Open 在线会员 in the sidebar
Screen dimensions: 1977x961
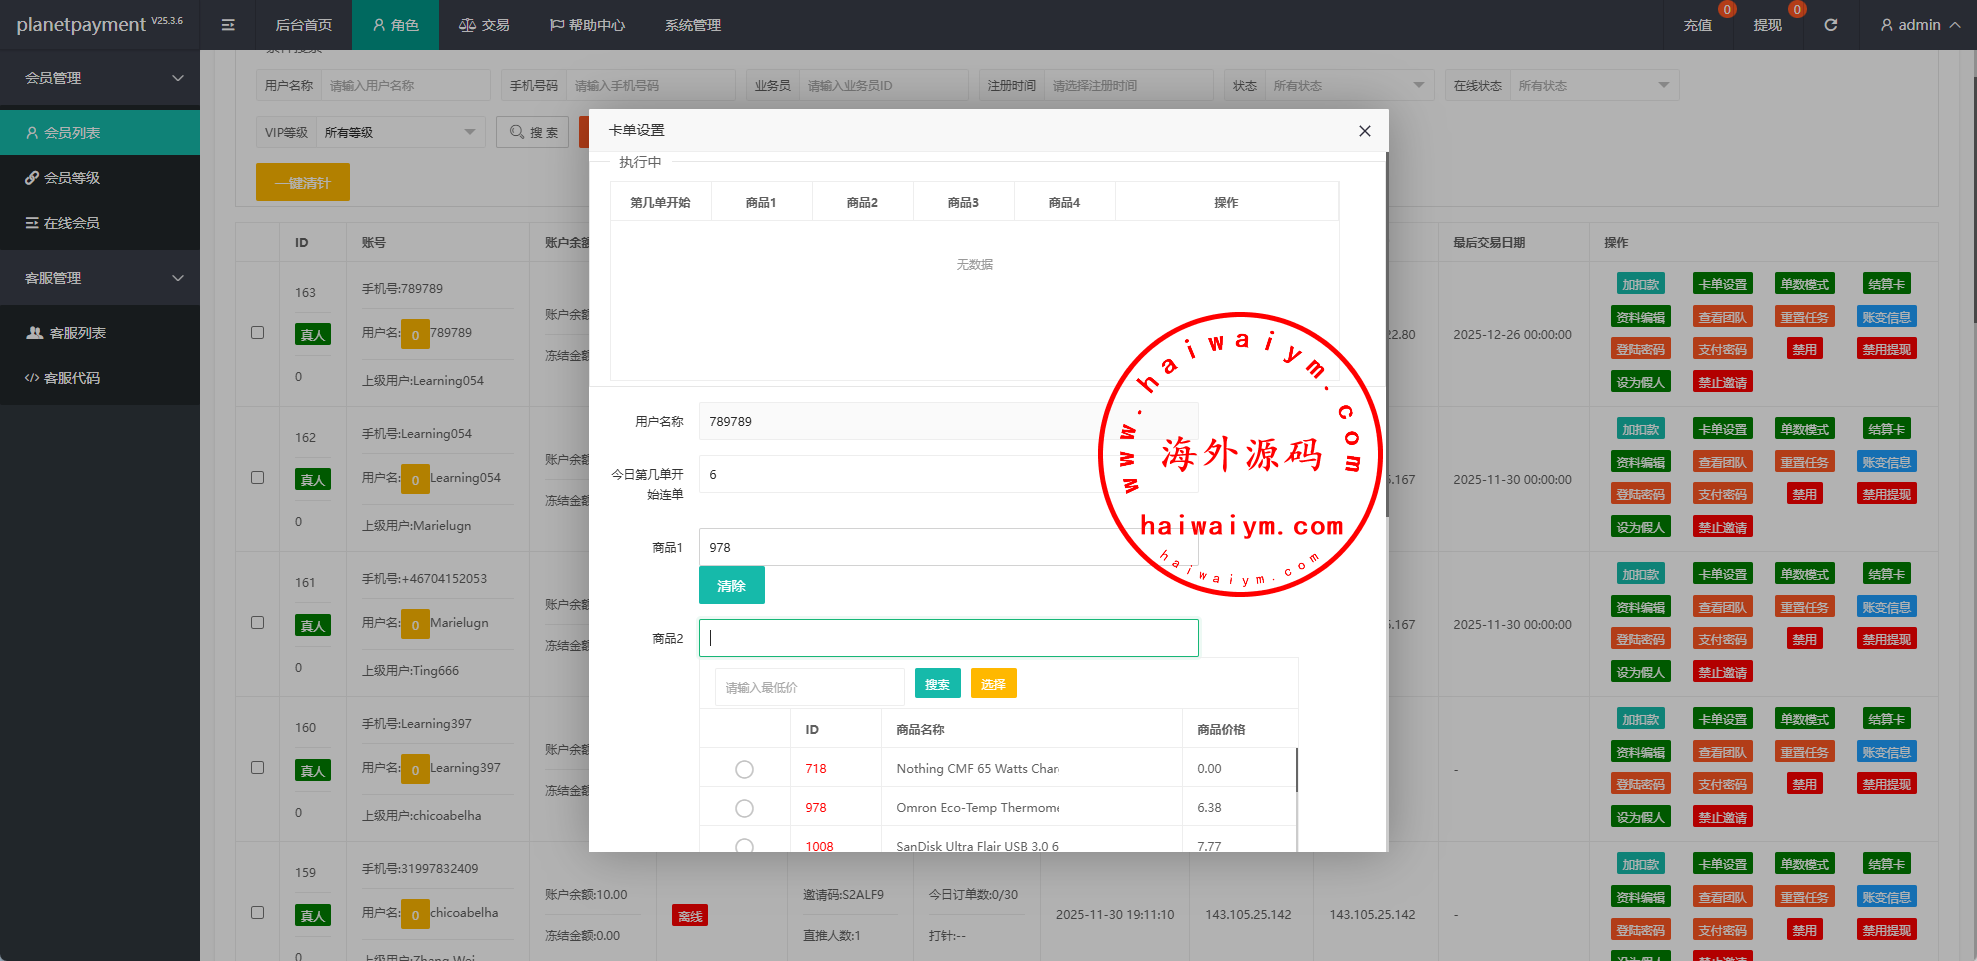(x=71, y=223)
